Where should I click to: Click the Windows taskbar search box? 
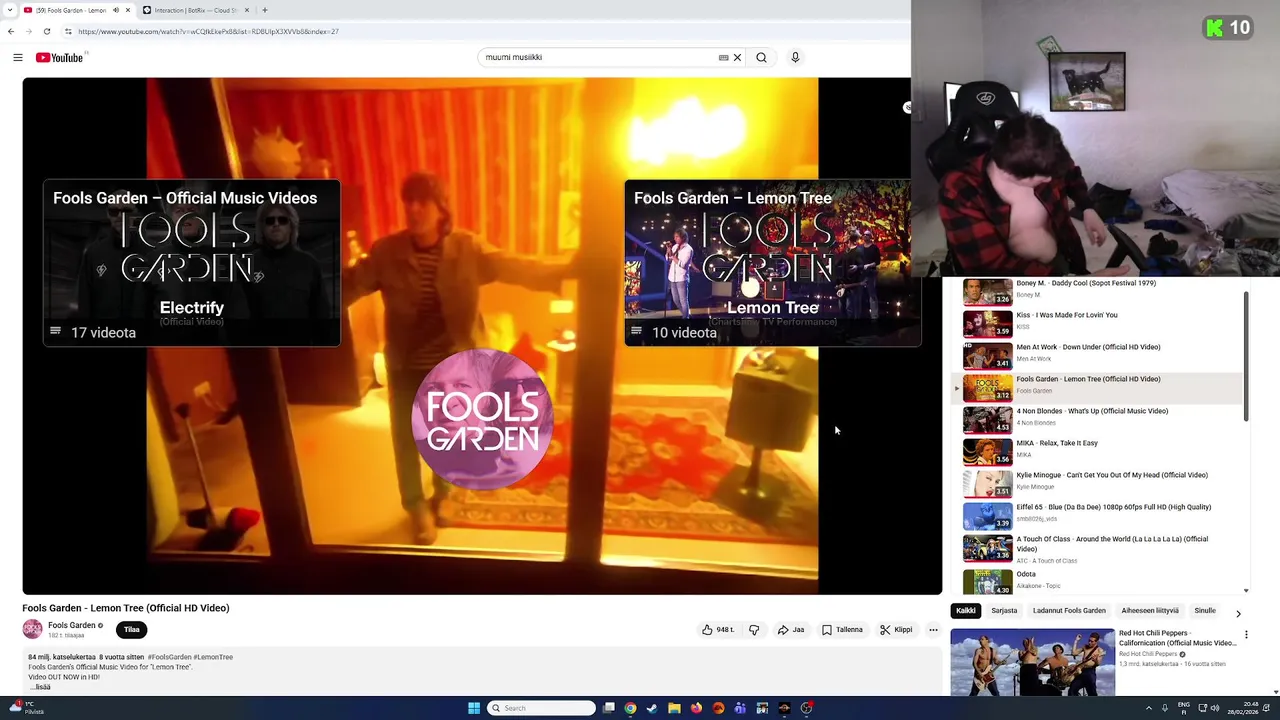[x=541, y=708]
